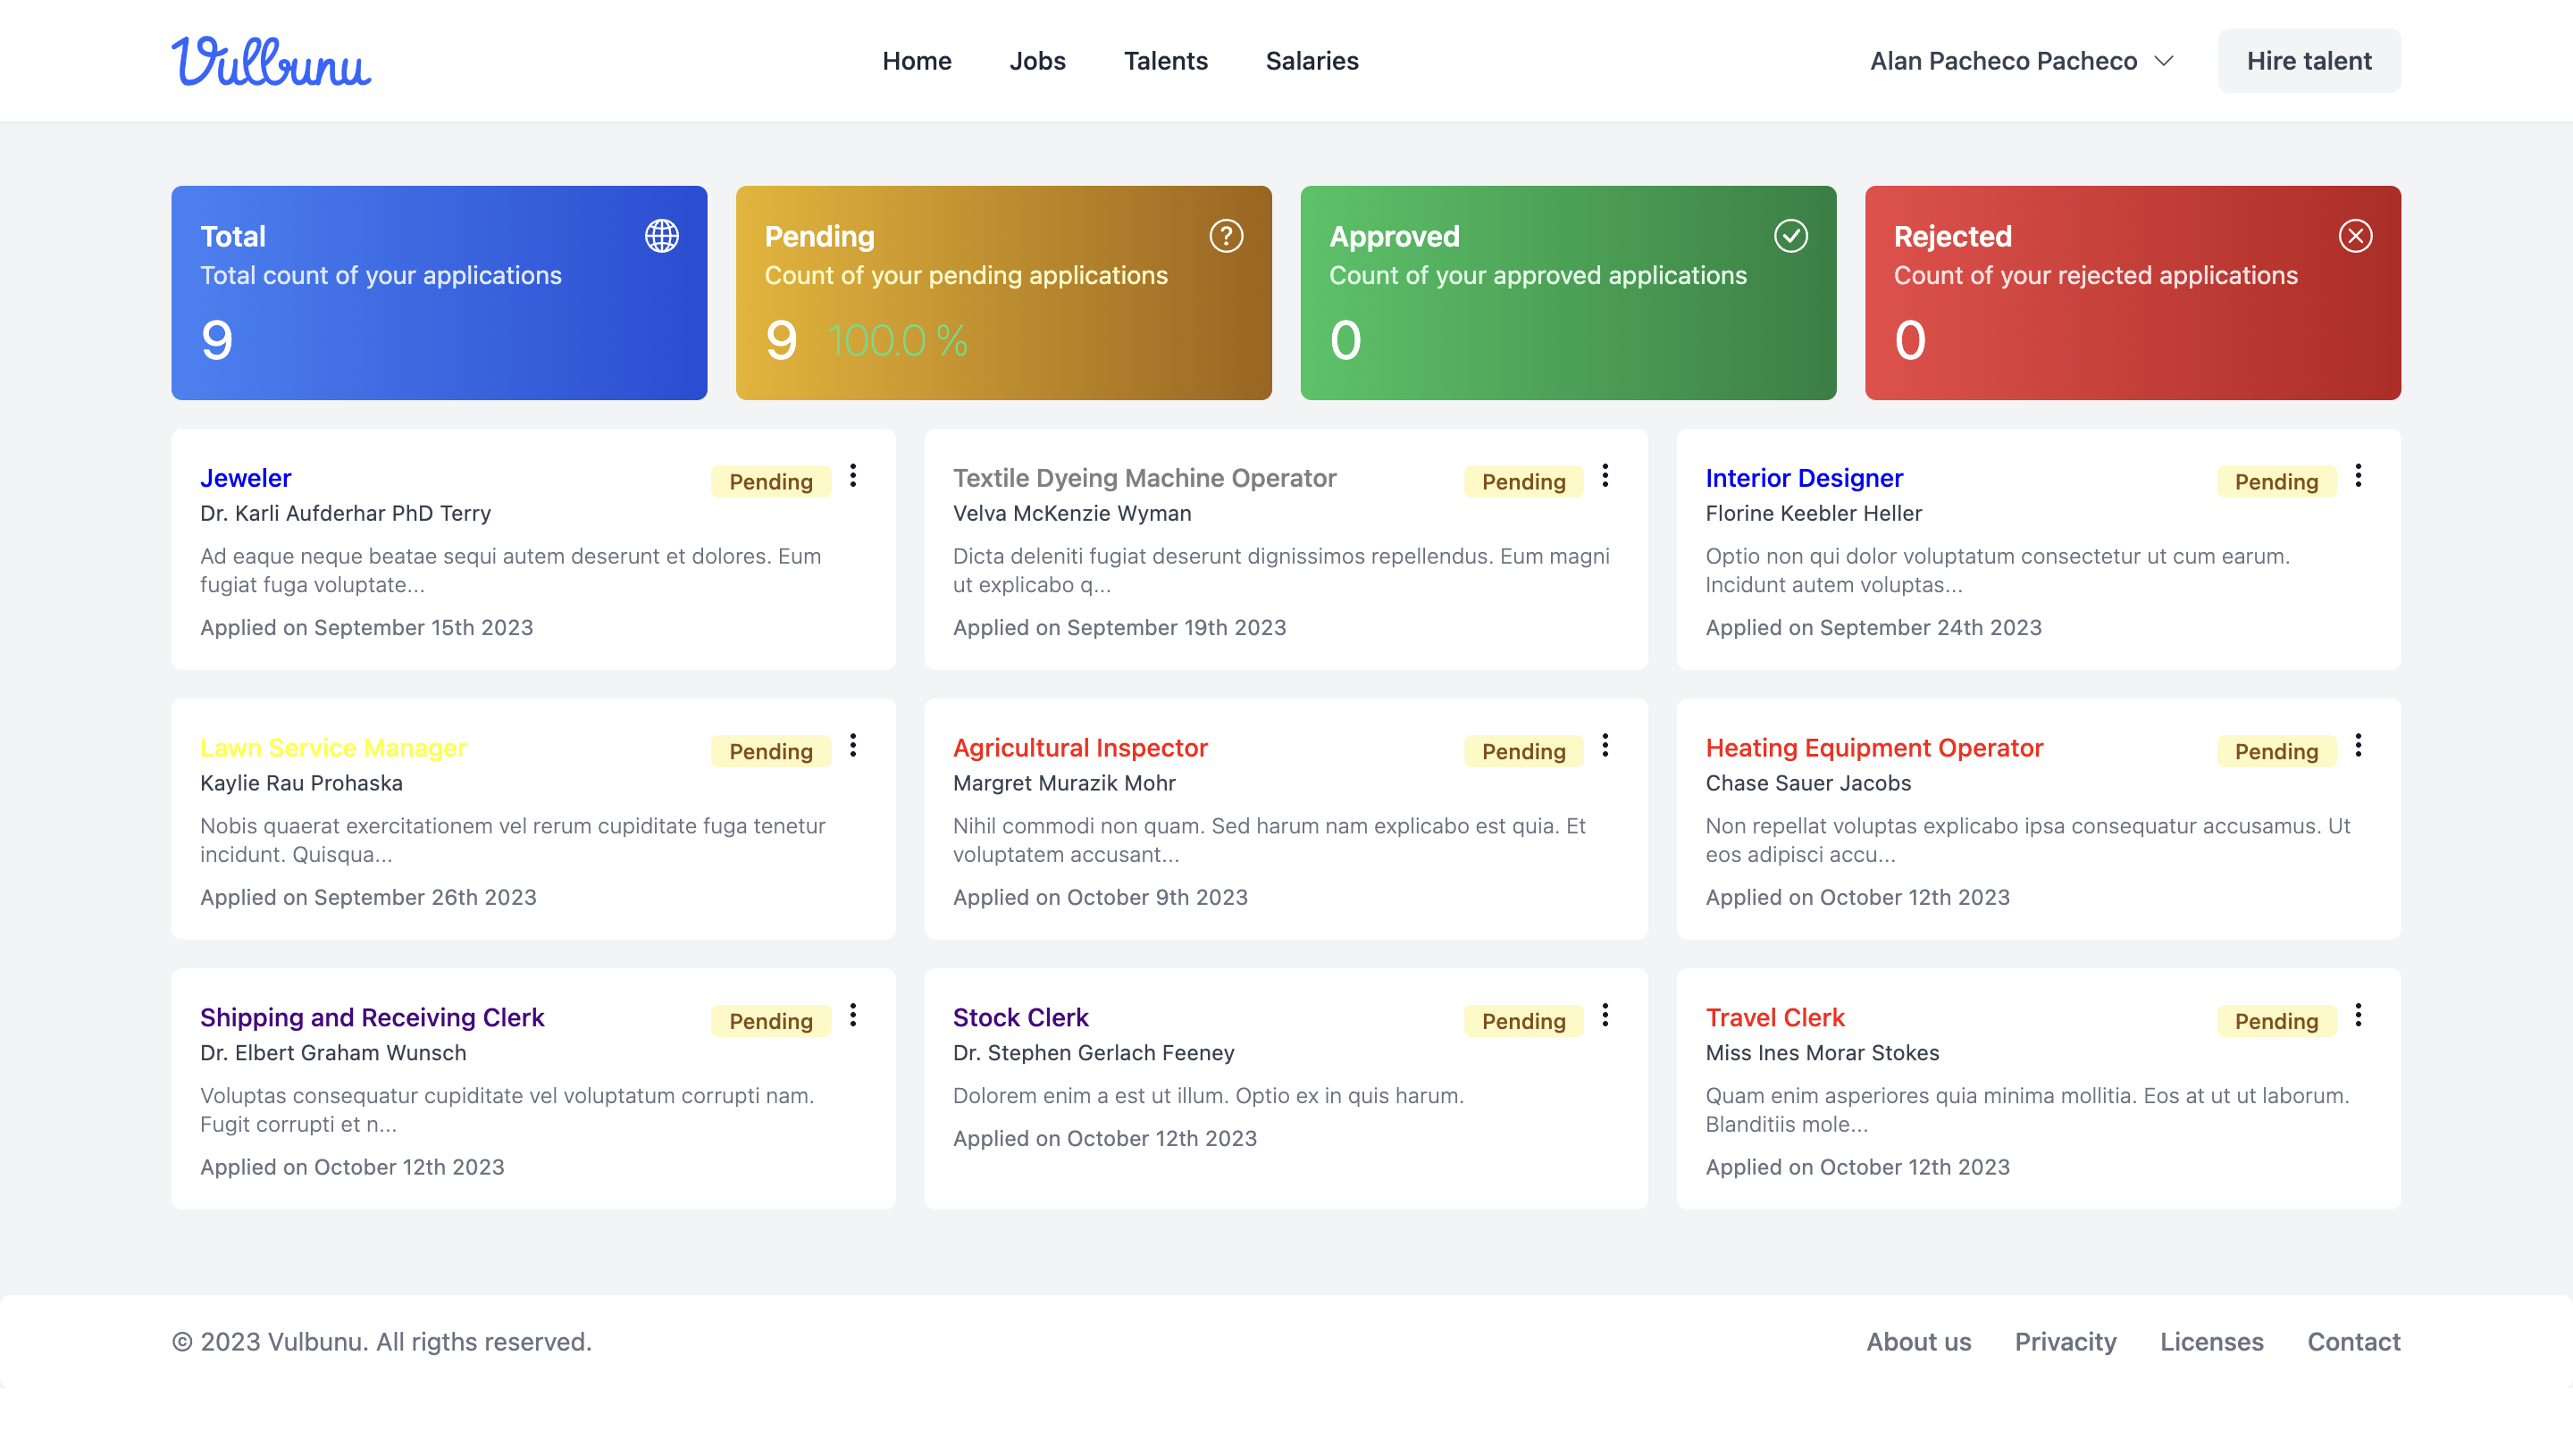Click the globe icon on Total card
This screenshot has width=2573, height=1456.
661,236
